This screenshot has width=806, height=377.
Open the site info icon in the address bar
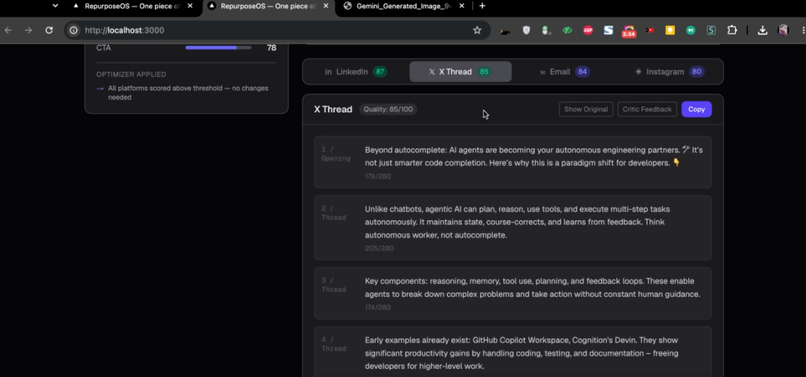tap(74, 30)
